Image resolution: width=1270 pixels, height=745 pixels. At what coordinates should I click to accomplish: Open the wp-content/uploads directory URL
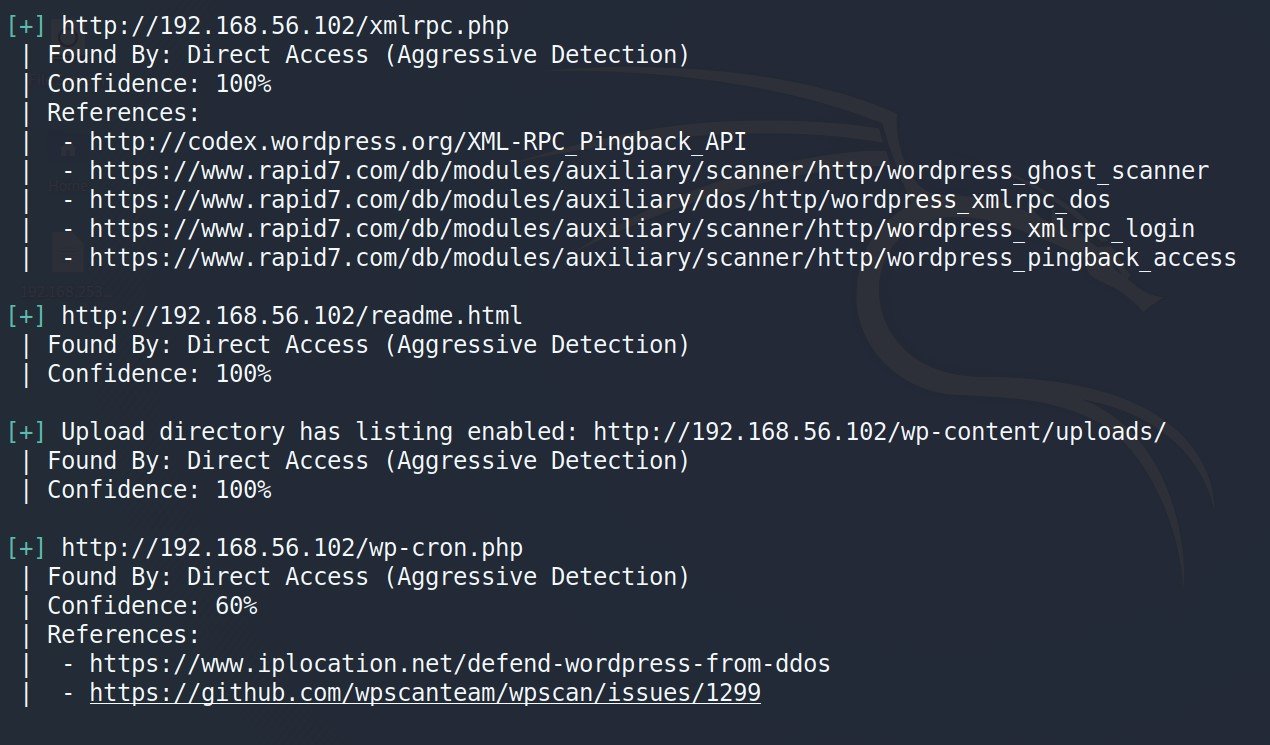(x=880, y=432)
